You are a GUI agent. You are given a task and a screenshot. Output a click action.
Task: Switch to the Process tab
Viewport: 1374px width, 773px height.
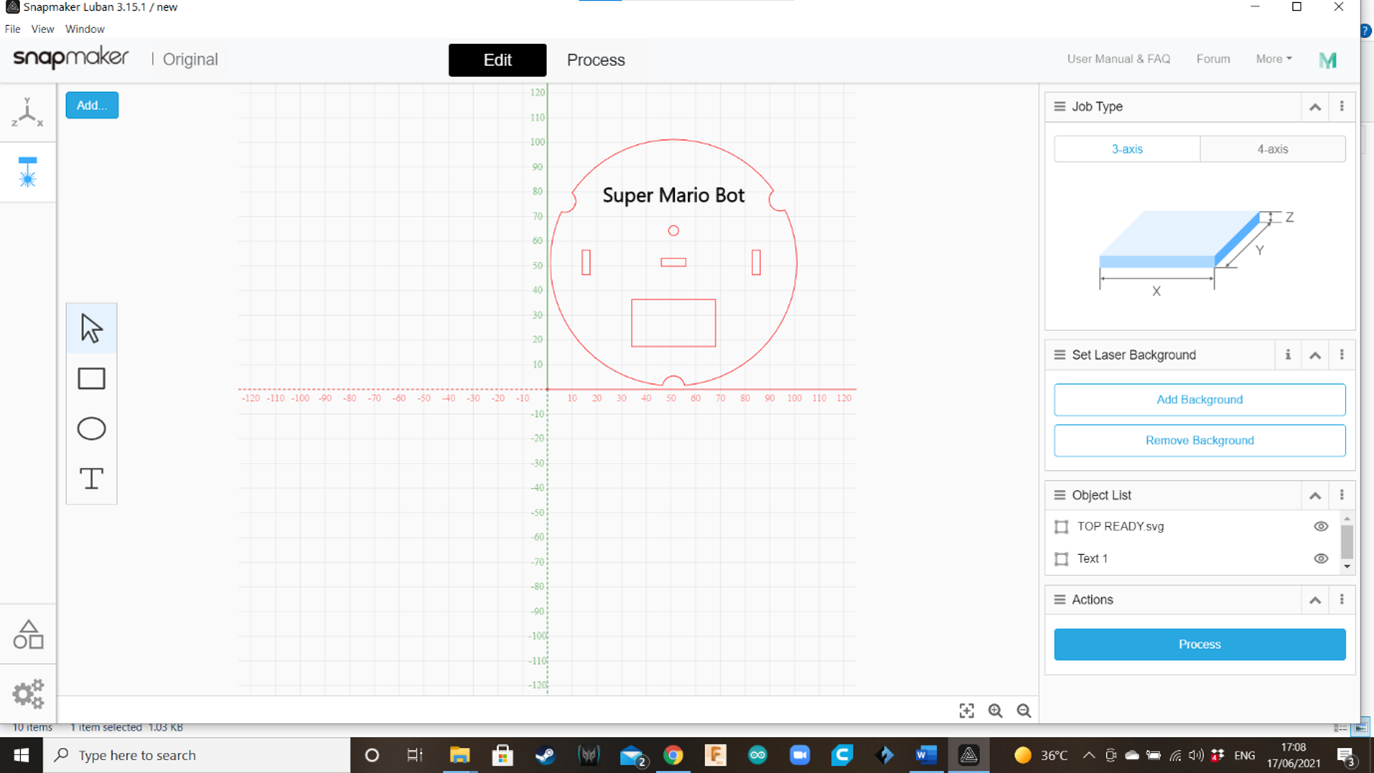(596, 60)
